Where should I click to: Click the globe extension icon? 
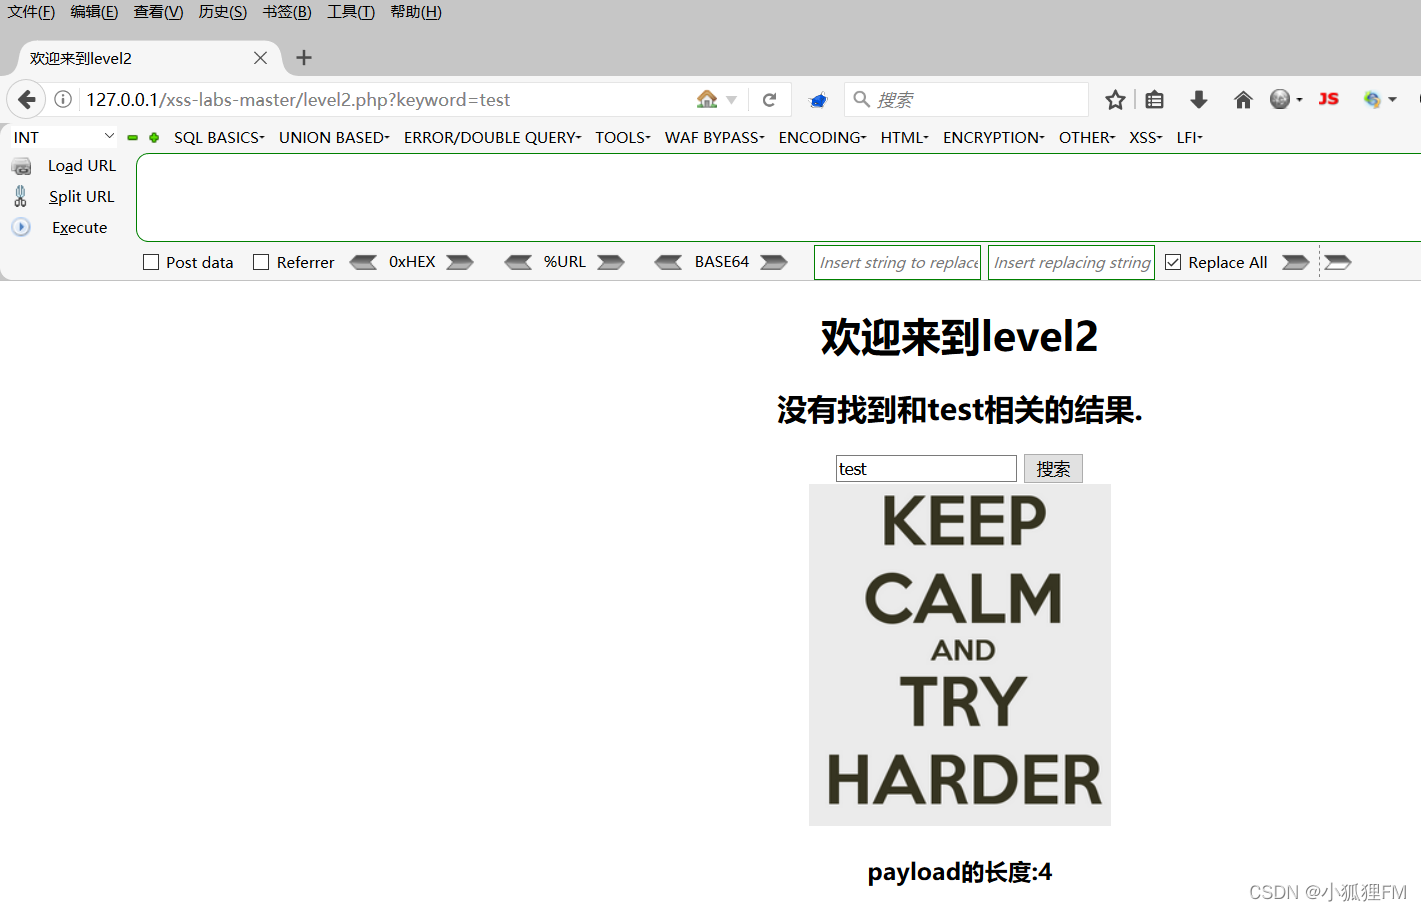pos(1280,99)
